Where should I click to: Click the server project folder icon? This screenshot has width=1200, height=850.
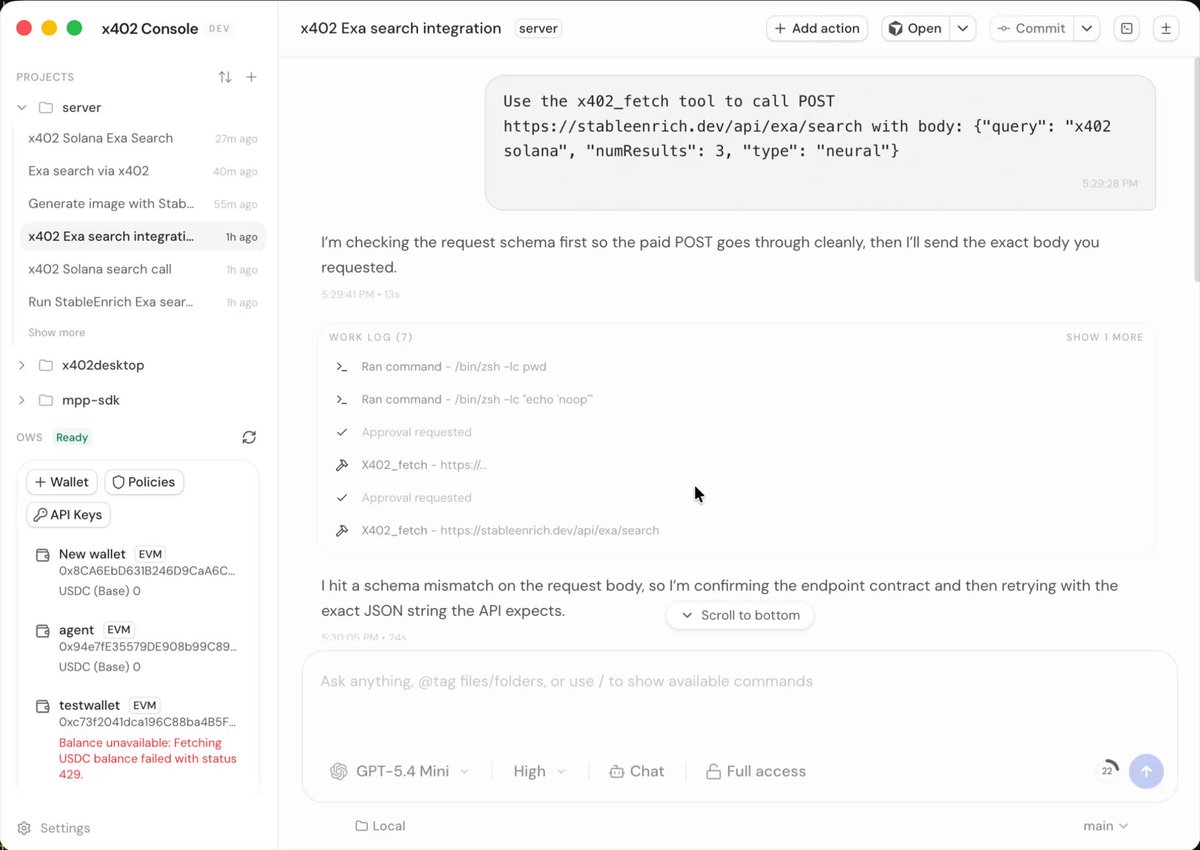46,107
